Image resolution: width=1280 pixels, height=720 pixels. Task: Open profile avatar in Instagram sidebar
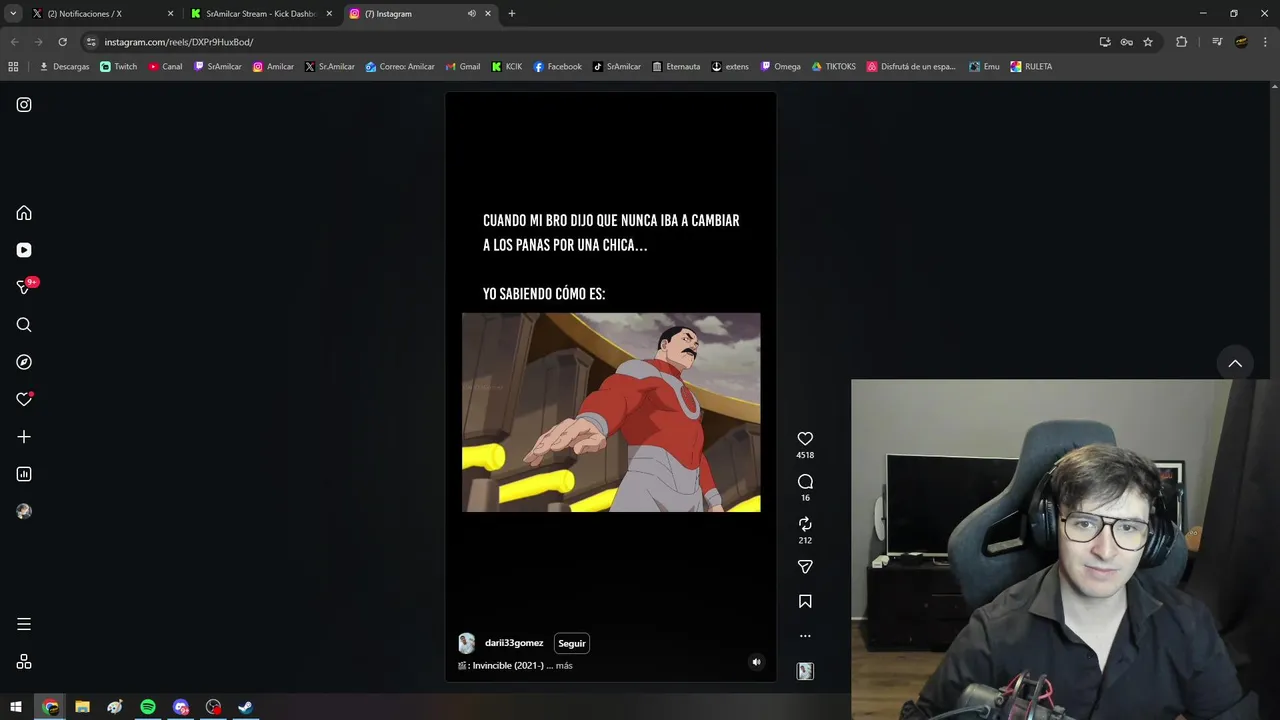click(x=24, y=511)
